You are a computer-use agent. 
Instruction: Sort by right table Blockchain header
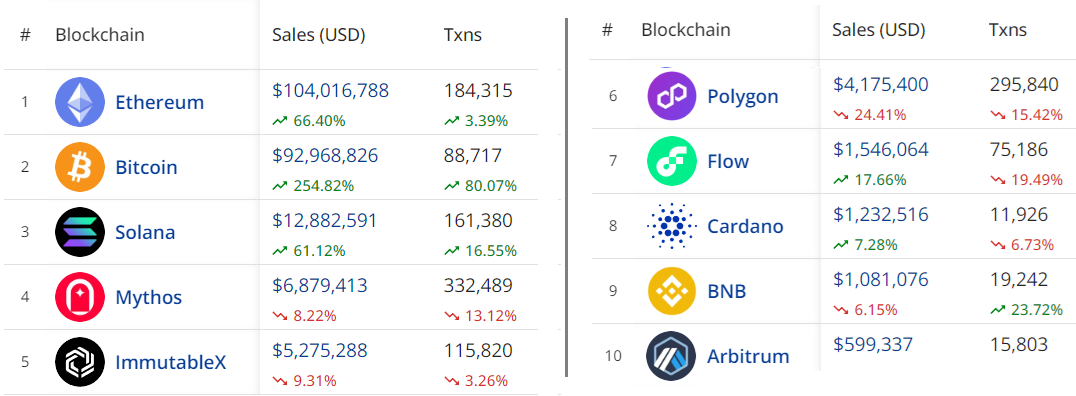tap(686, 30)
